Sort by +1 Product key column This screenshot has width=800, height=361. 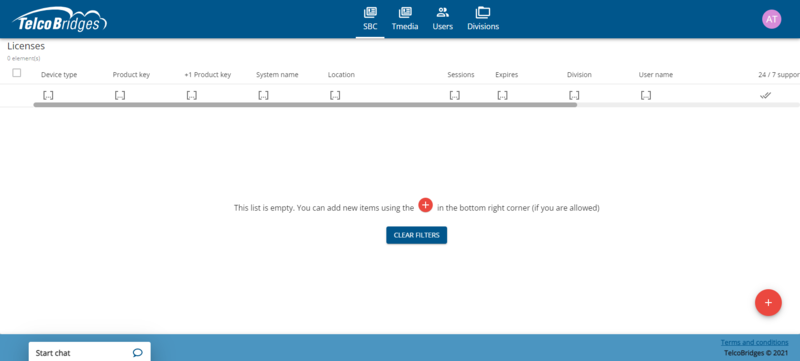208,74
